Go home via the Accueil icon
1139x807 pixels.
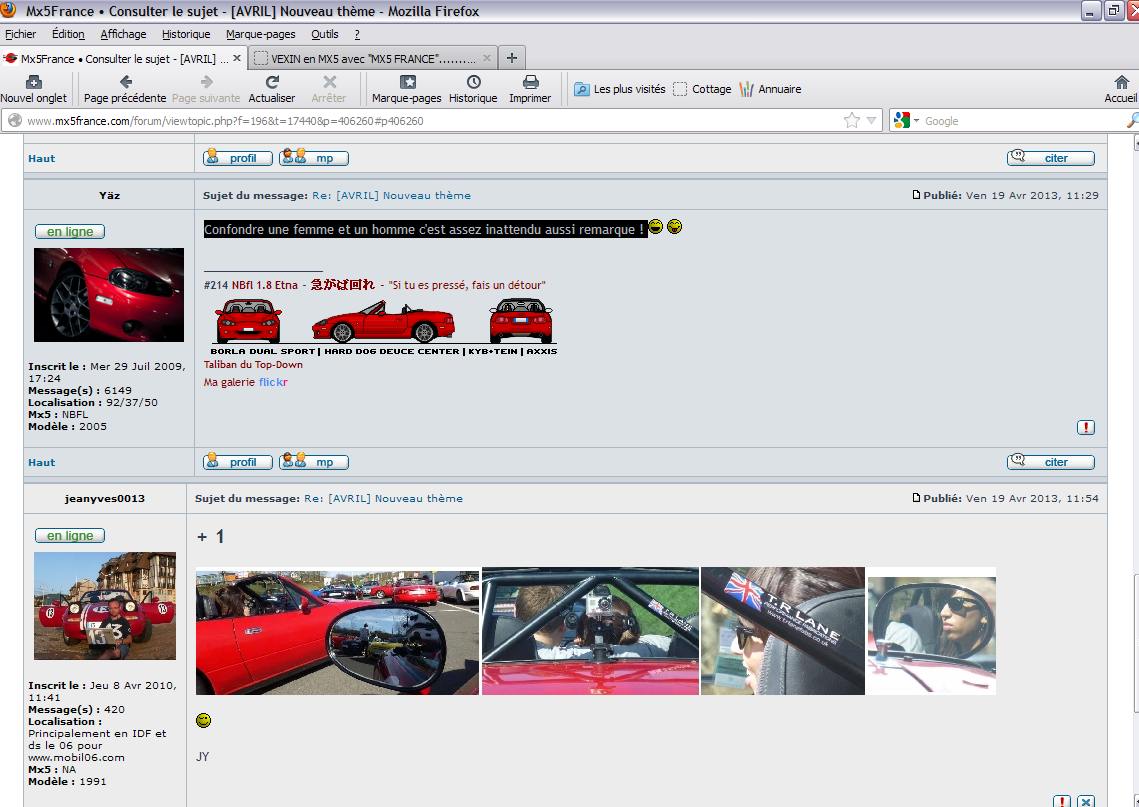(1121, 83)
